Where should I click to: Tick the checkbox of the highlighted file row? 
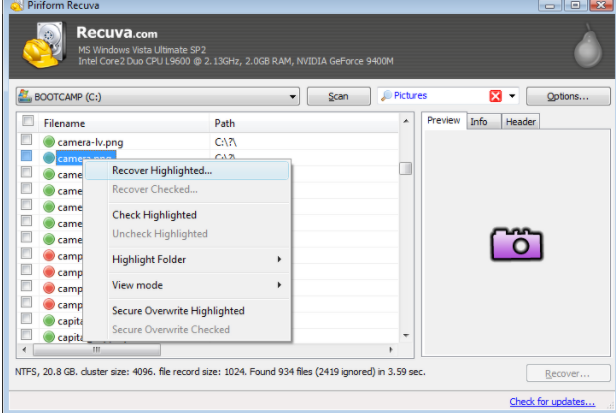(27, 158)
